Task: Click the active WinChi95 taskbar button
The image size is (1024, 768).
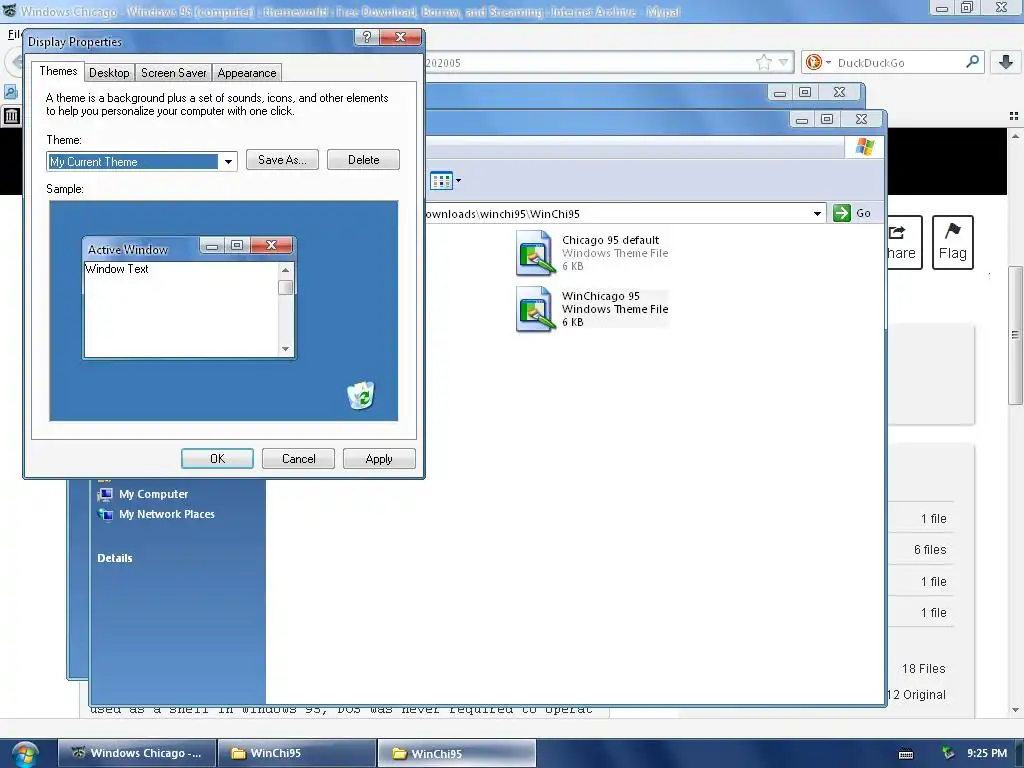Action: tap(457, 753)
